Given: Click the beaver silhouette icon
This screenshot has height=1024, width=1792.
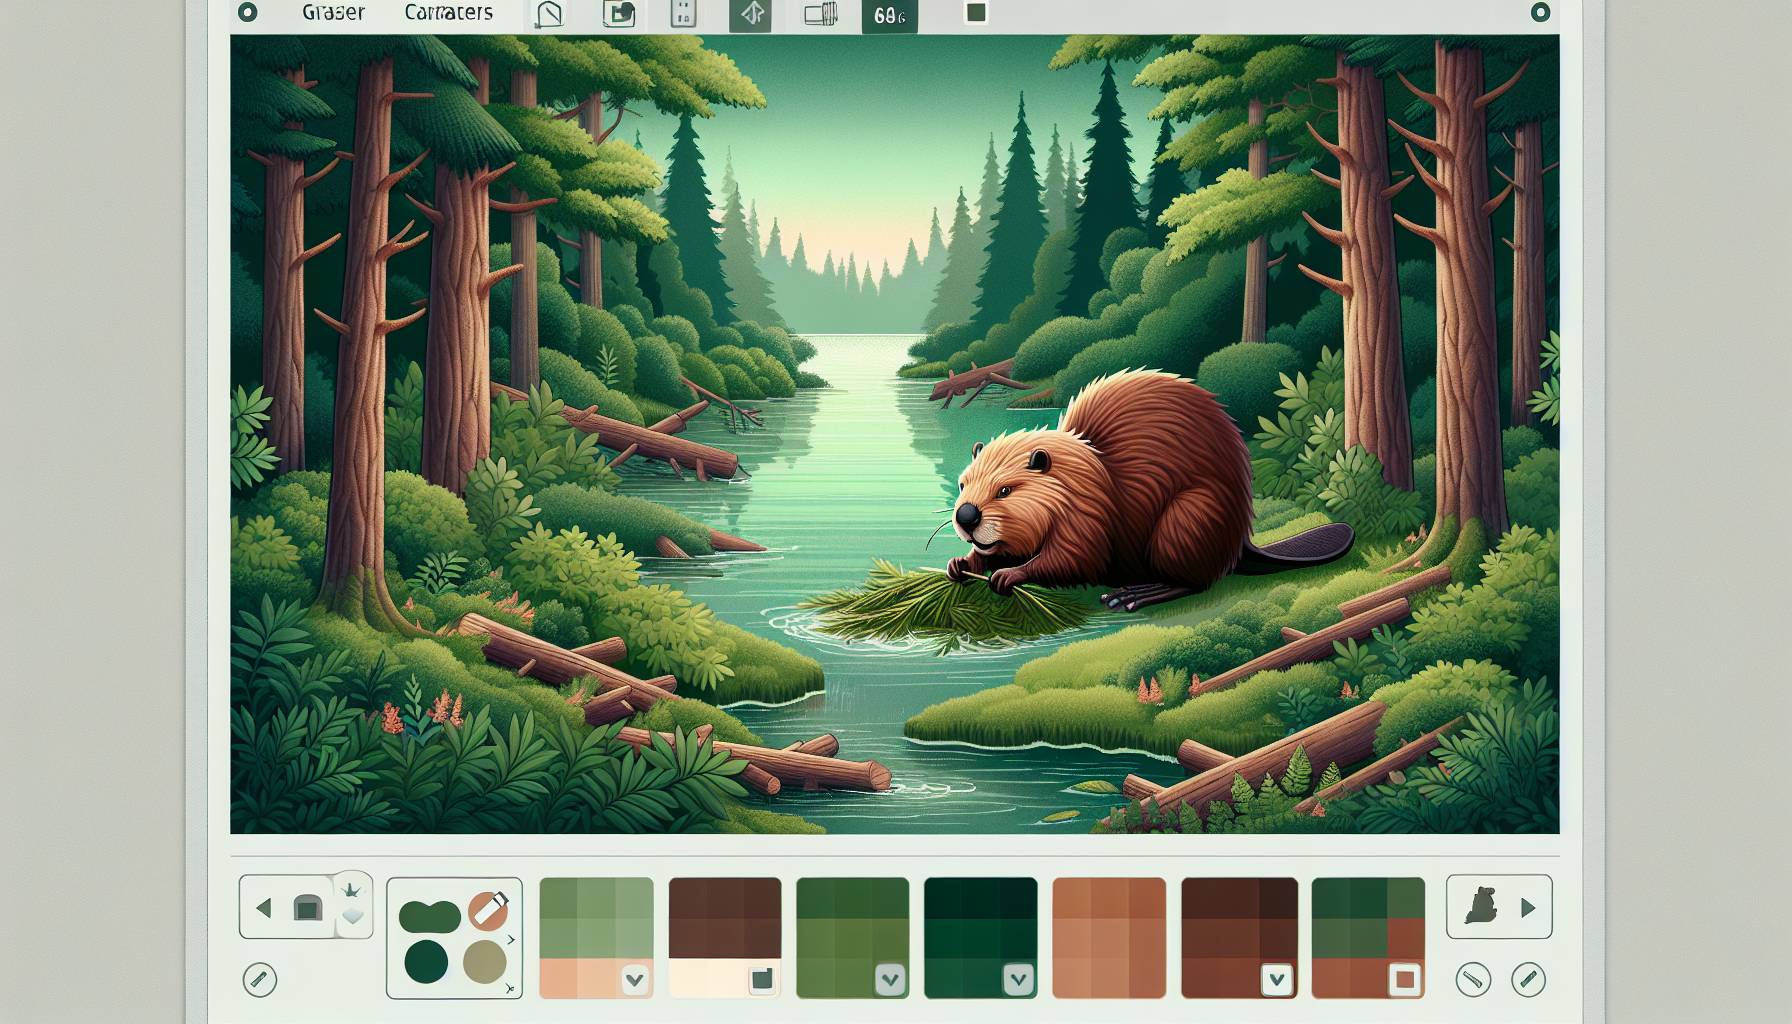Looking at the screenshot, I should [x=1480, y=906].
